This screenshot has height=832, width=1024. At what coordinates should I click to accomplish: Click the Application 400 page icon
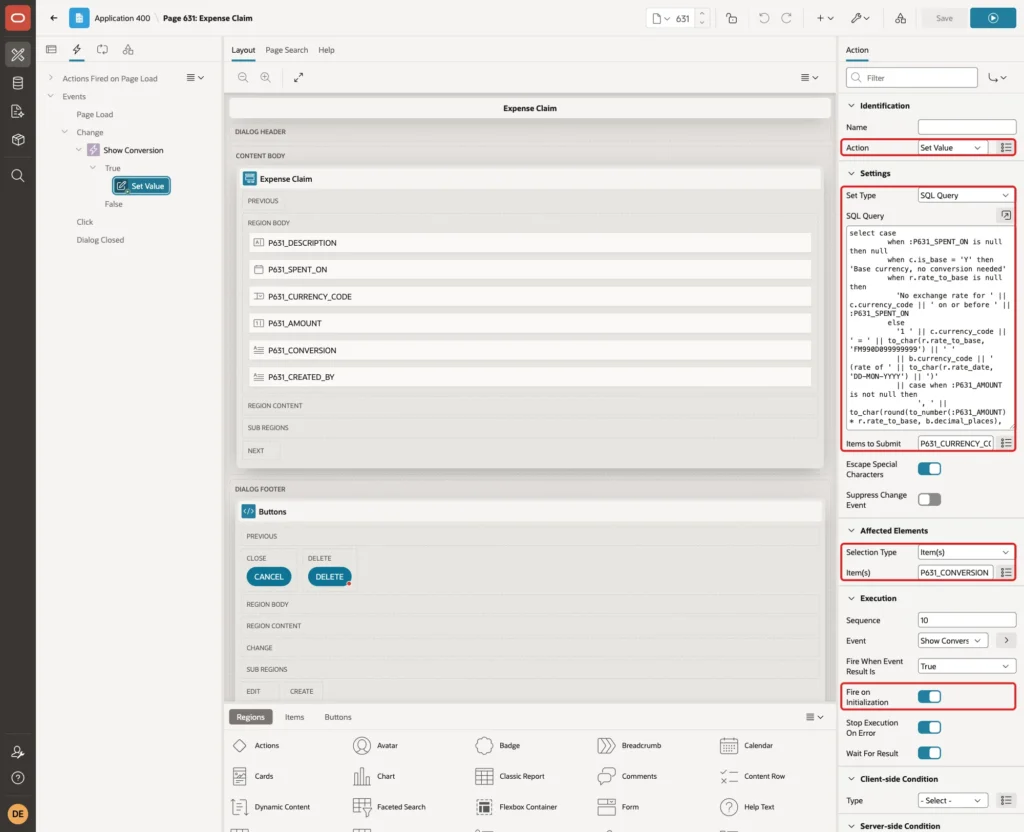pyautogui.click(x=79, y=18)
